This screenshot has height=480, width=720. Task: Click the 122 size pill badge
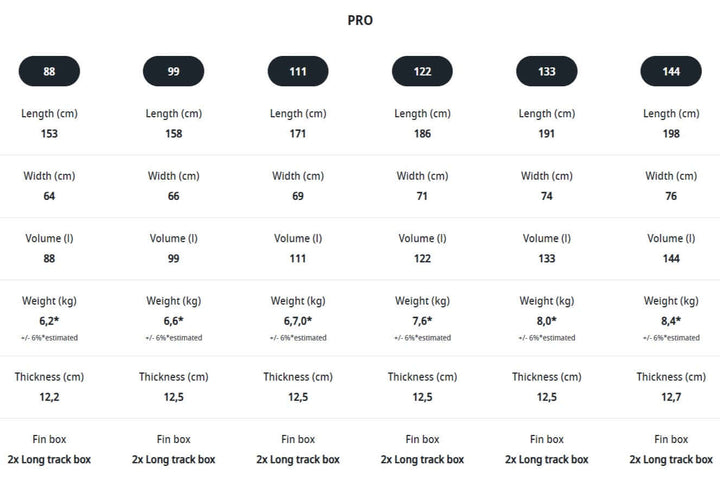coord(422,71)
